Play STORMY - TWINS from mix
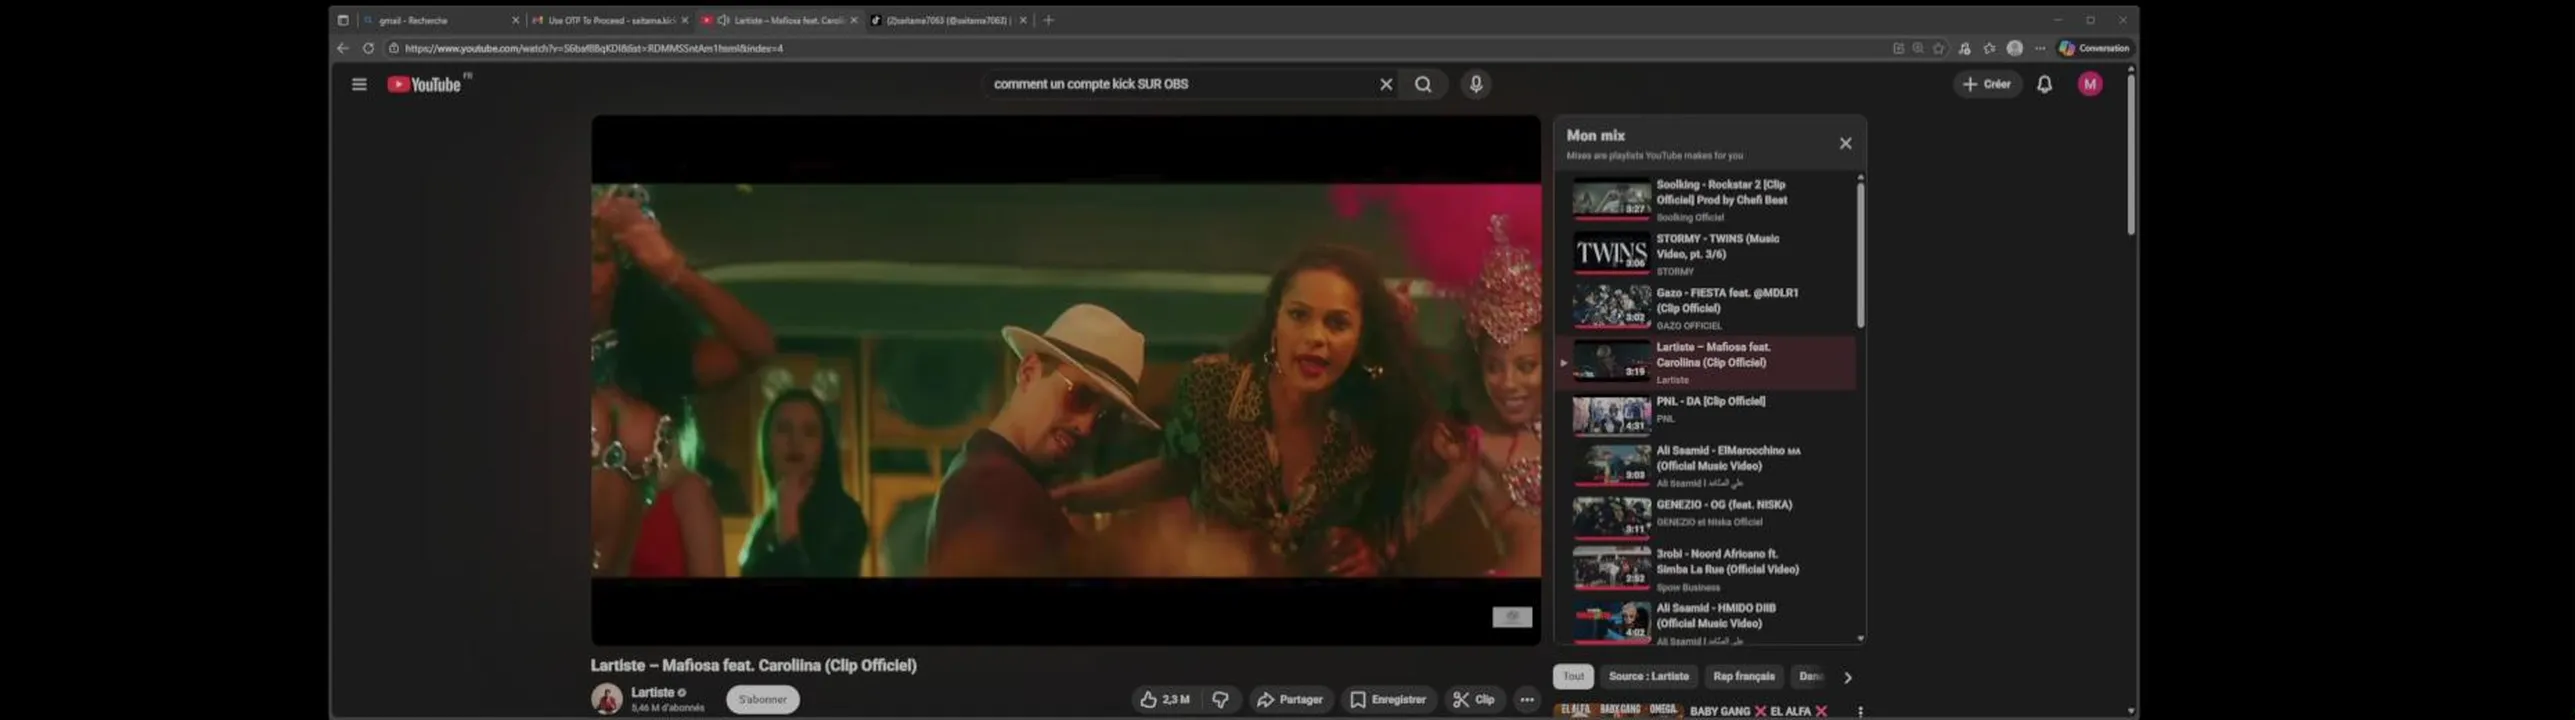The image size is (2575, 720). click(x=1706, y=254)
